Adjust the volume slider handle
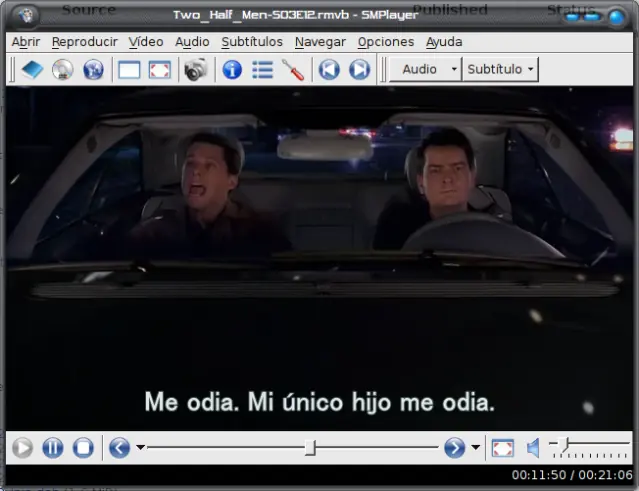This screenshot has width=639, height=491. [563, 444]
